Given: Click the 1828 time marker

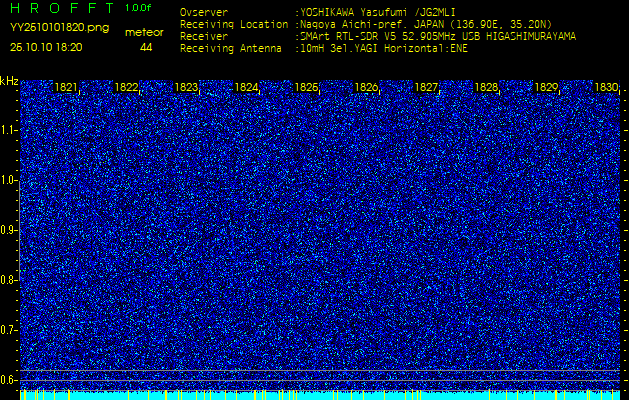Looking at the screenshot, I should [486, 87].
